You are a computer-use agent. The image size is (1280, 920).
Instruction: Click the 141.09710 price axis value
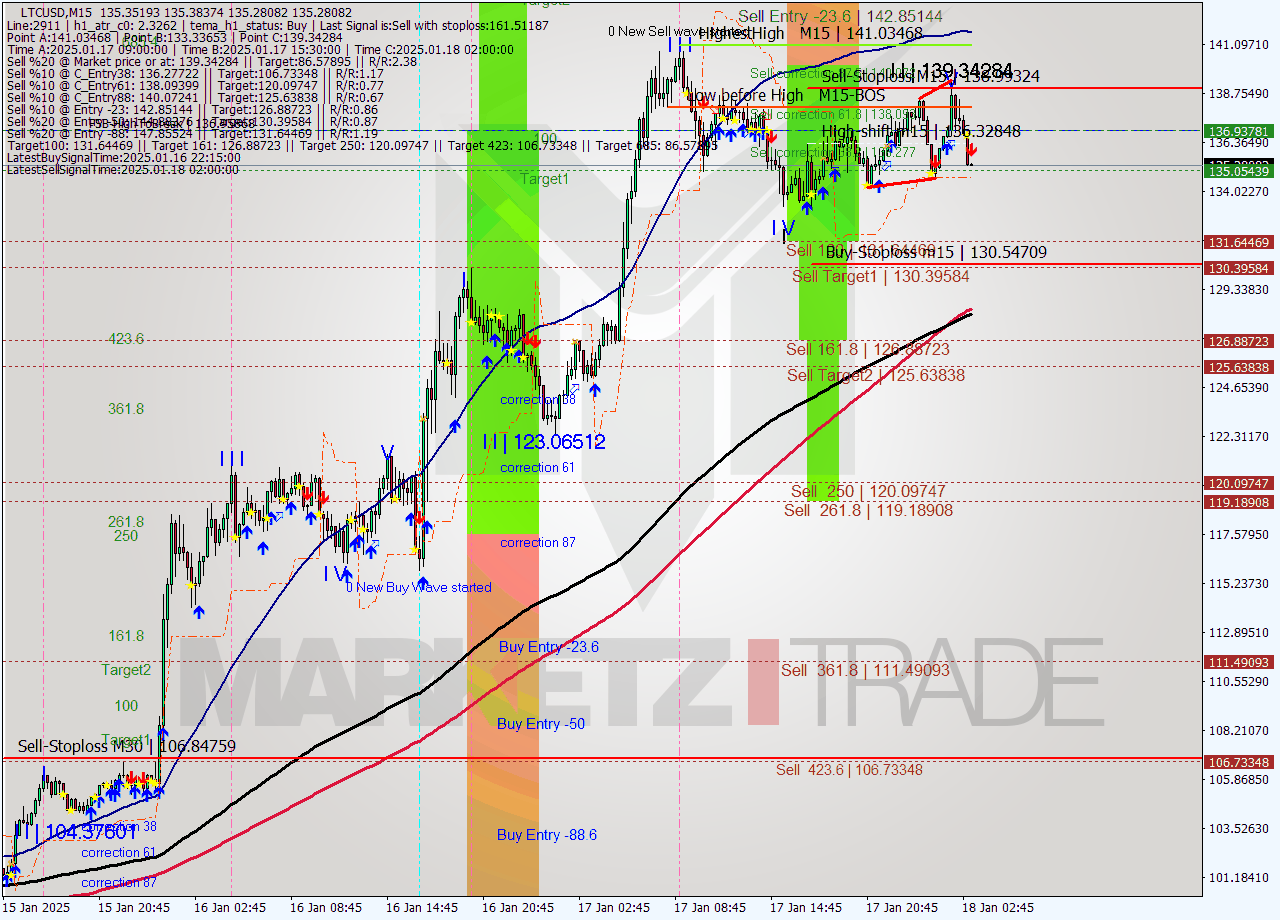coord(1240,45)
